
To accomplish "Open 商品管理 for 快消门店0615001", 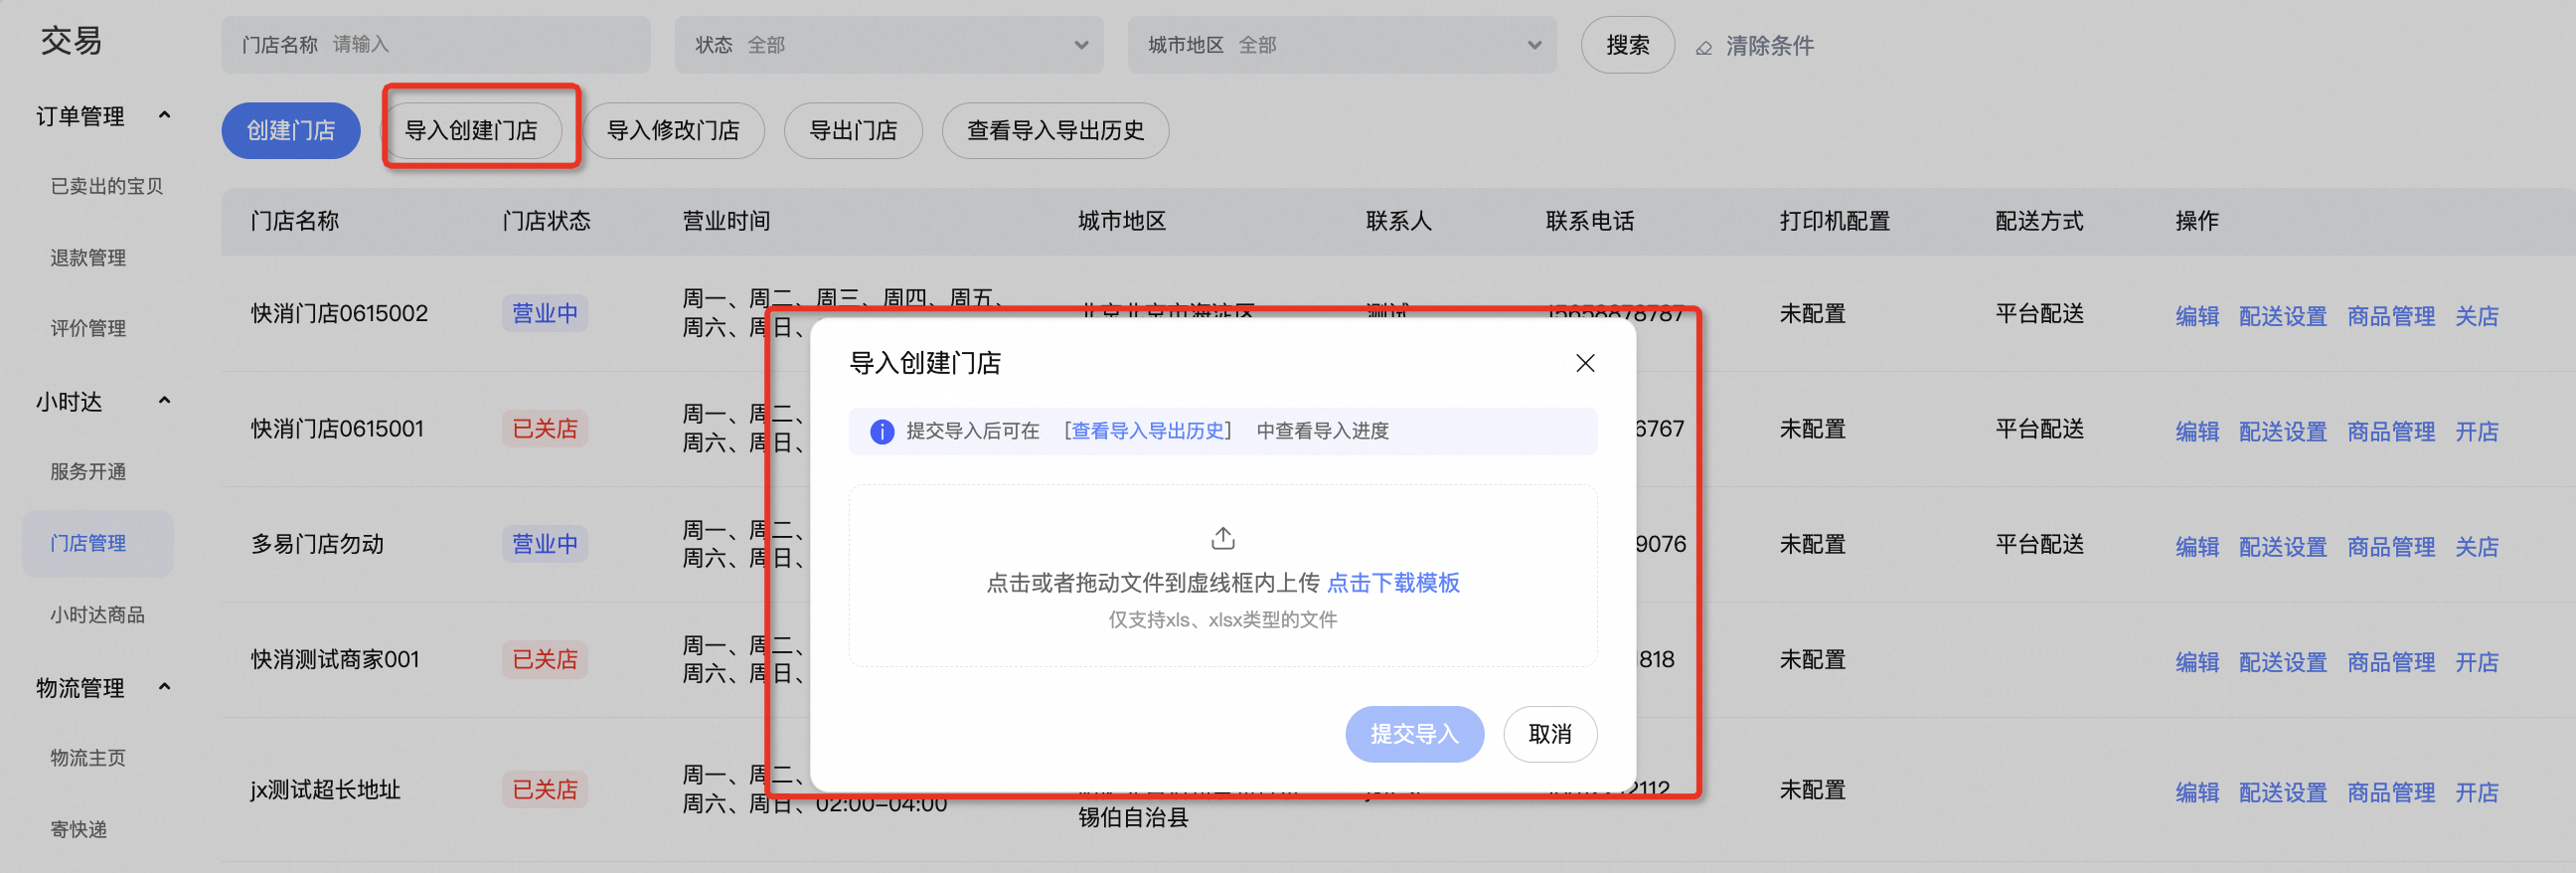I will pyautogui.click(x=2391, y=431).
